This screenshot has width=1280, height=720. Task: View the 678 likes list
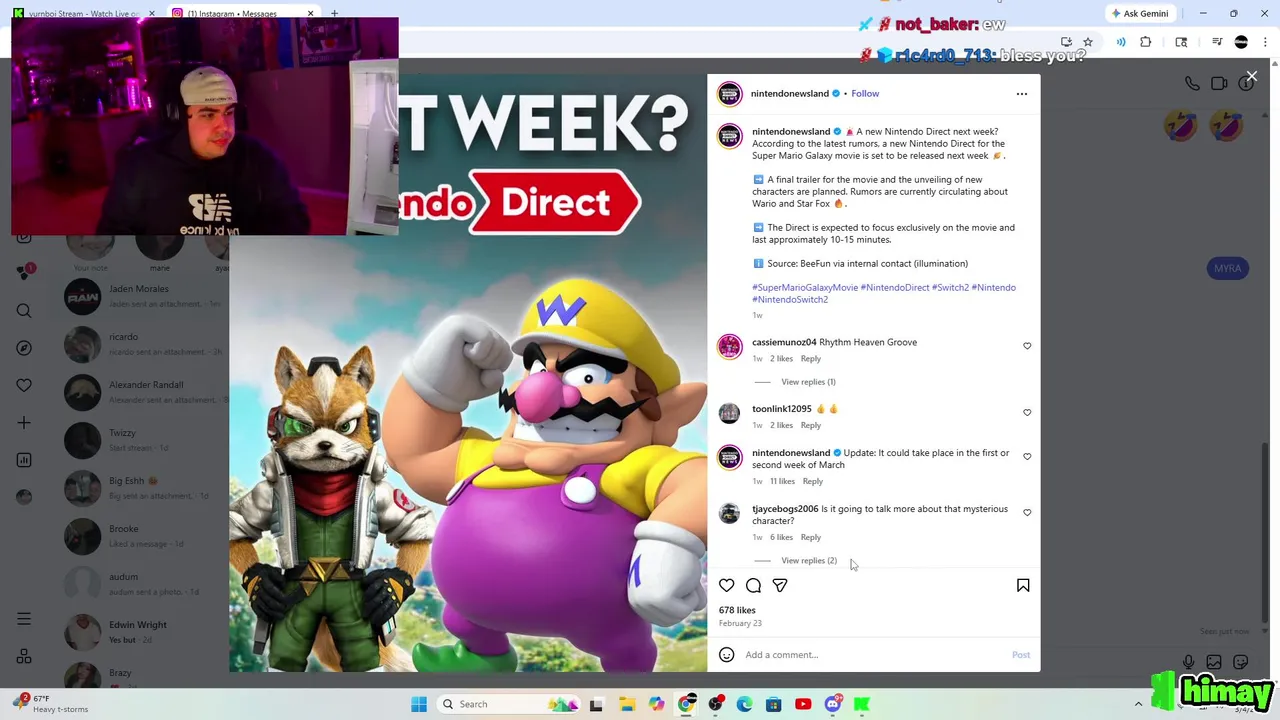tap(737, 610)
